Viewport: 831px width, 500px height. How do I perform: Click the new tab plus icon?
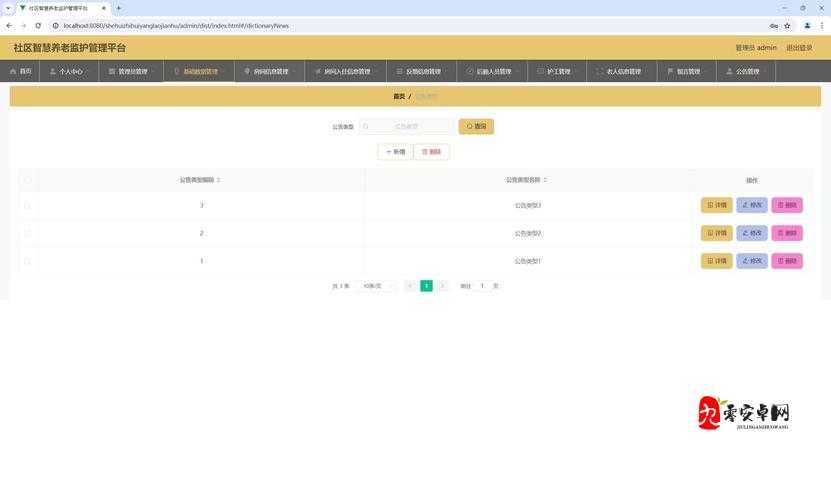coord(119,8)
